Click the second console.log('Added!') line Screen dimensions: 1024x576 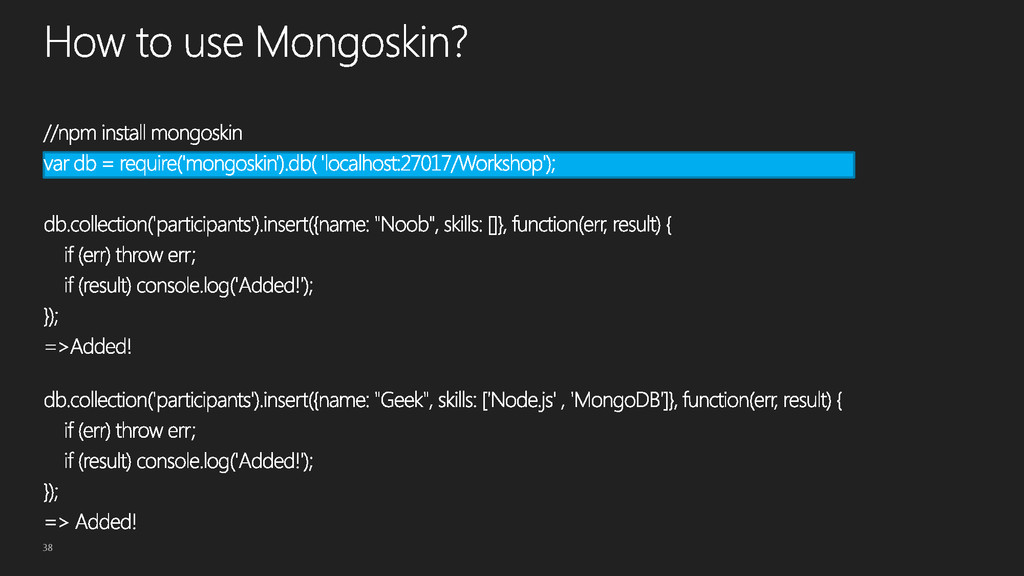click(189, 461)
